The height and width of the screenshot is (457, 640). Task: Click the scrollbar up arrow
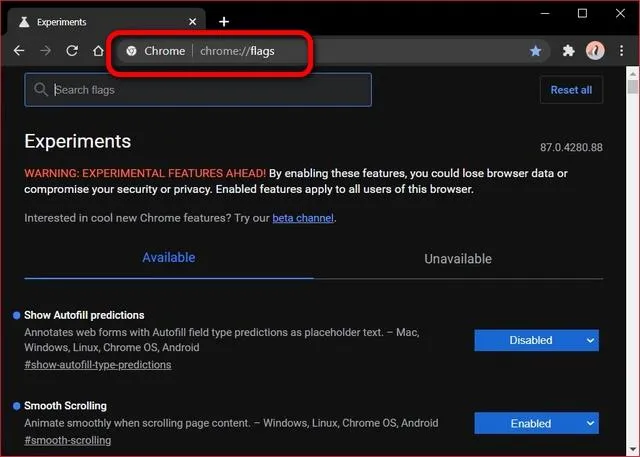632,74
